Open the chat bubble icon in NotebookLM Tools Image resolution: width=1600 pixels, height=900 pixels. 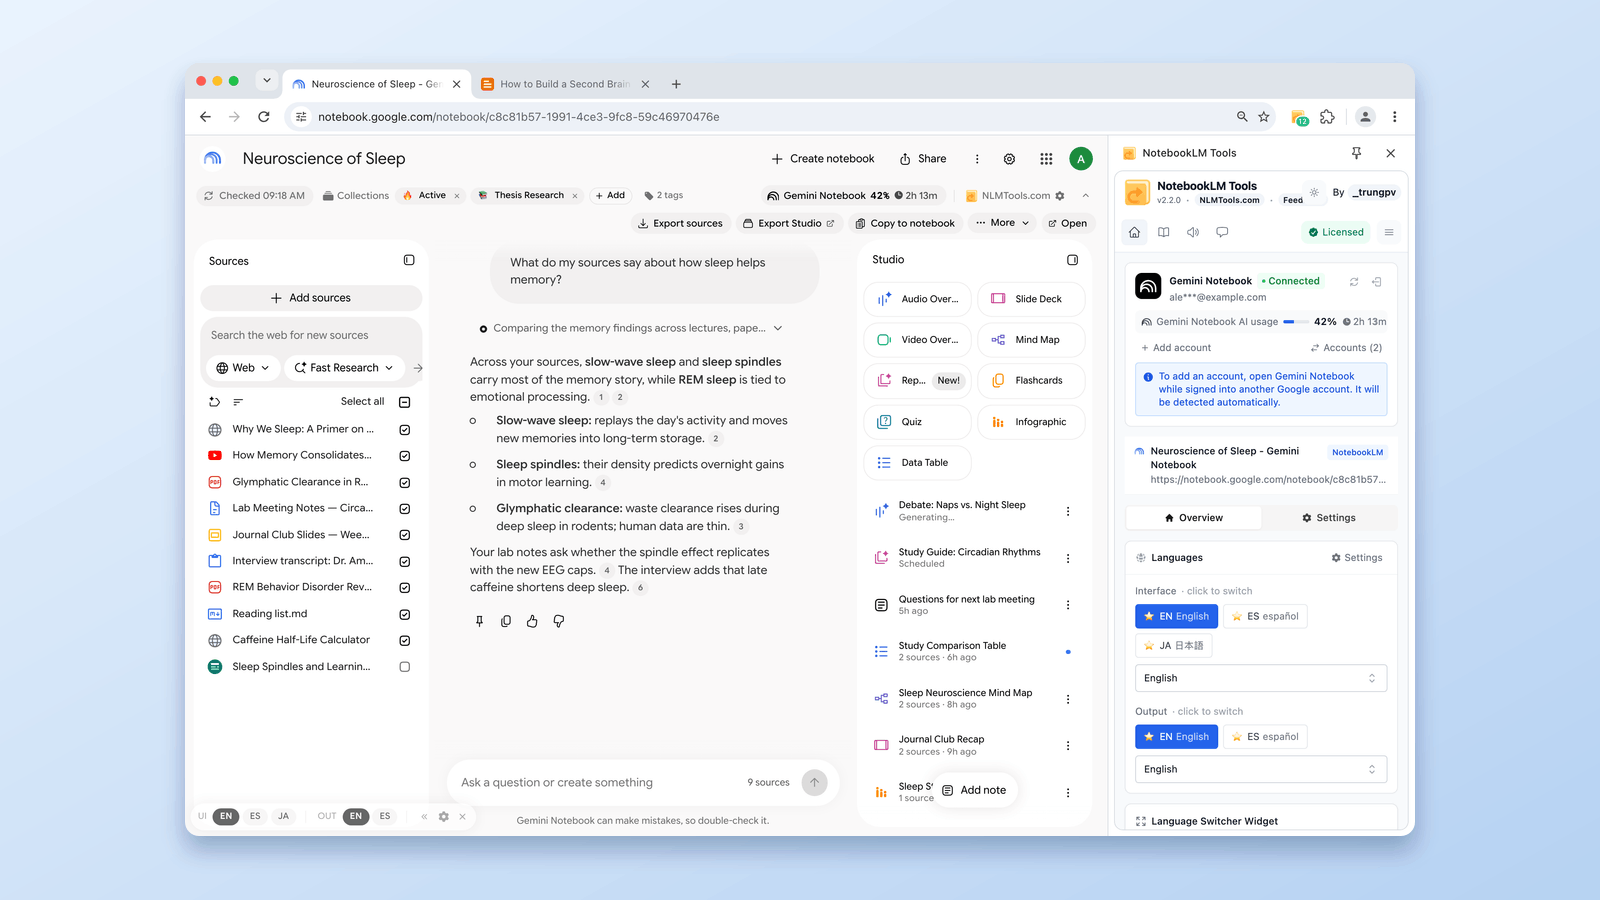pyautogui.click(x=1222, y=232)
